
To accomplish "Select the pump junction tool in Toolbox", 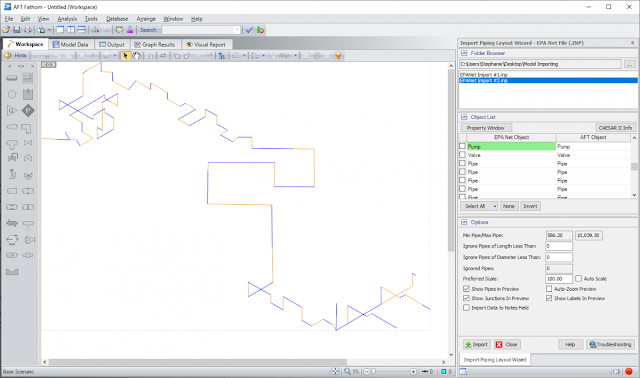I will tap(12, 239).
